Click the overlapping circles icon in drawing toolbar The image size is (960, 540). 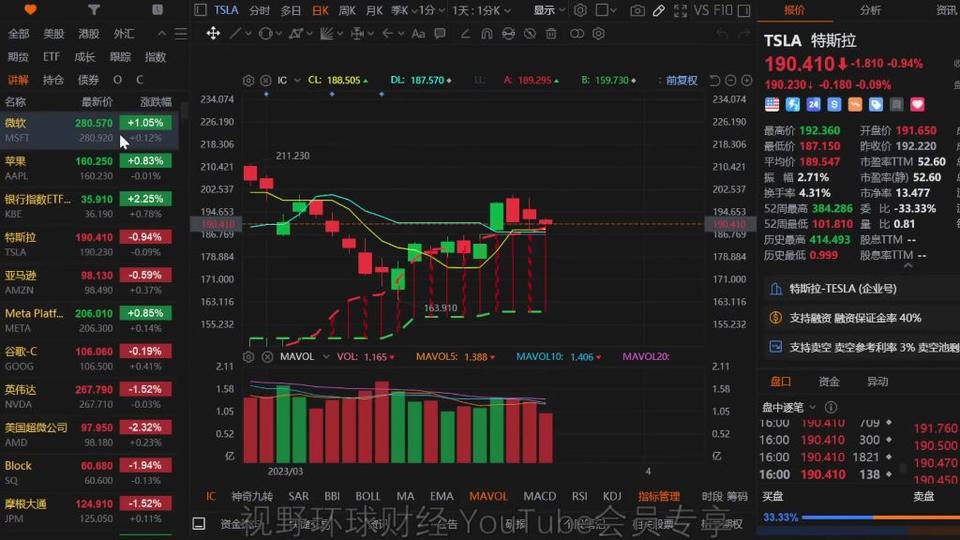(x=577, y=34)
